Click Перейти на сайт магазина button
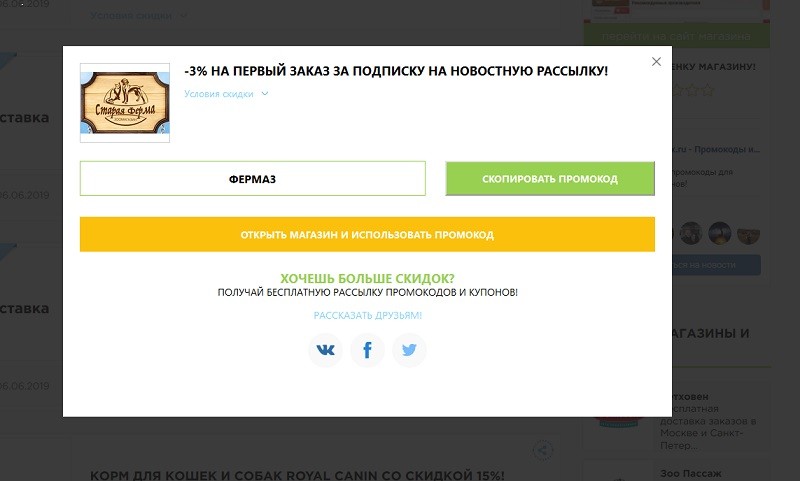 point(676,36)
